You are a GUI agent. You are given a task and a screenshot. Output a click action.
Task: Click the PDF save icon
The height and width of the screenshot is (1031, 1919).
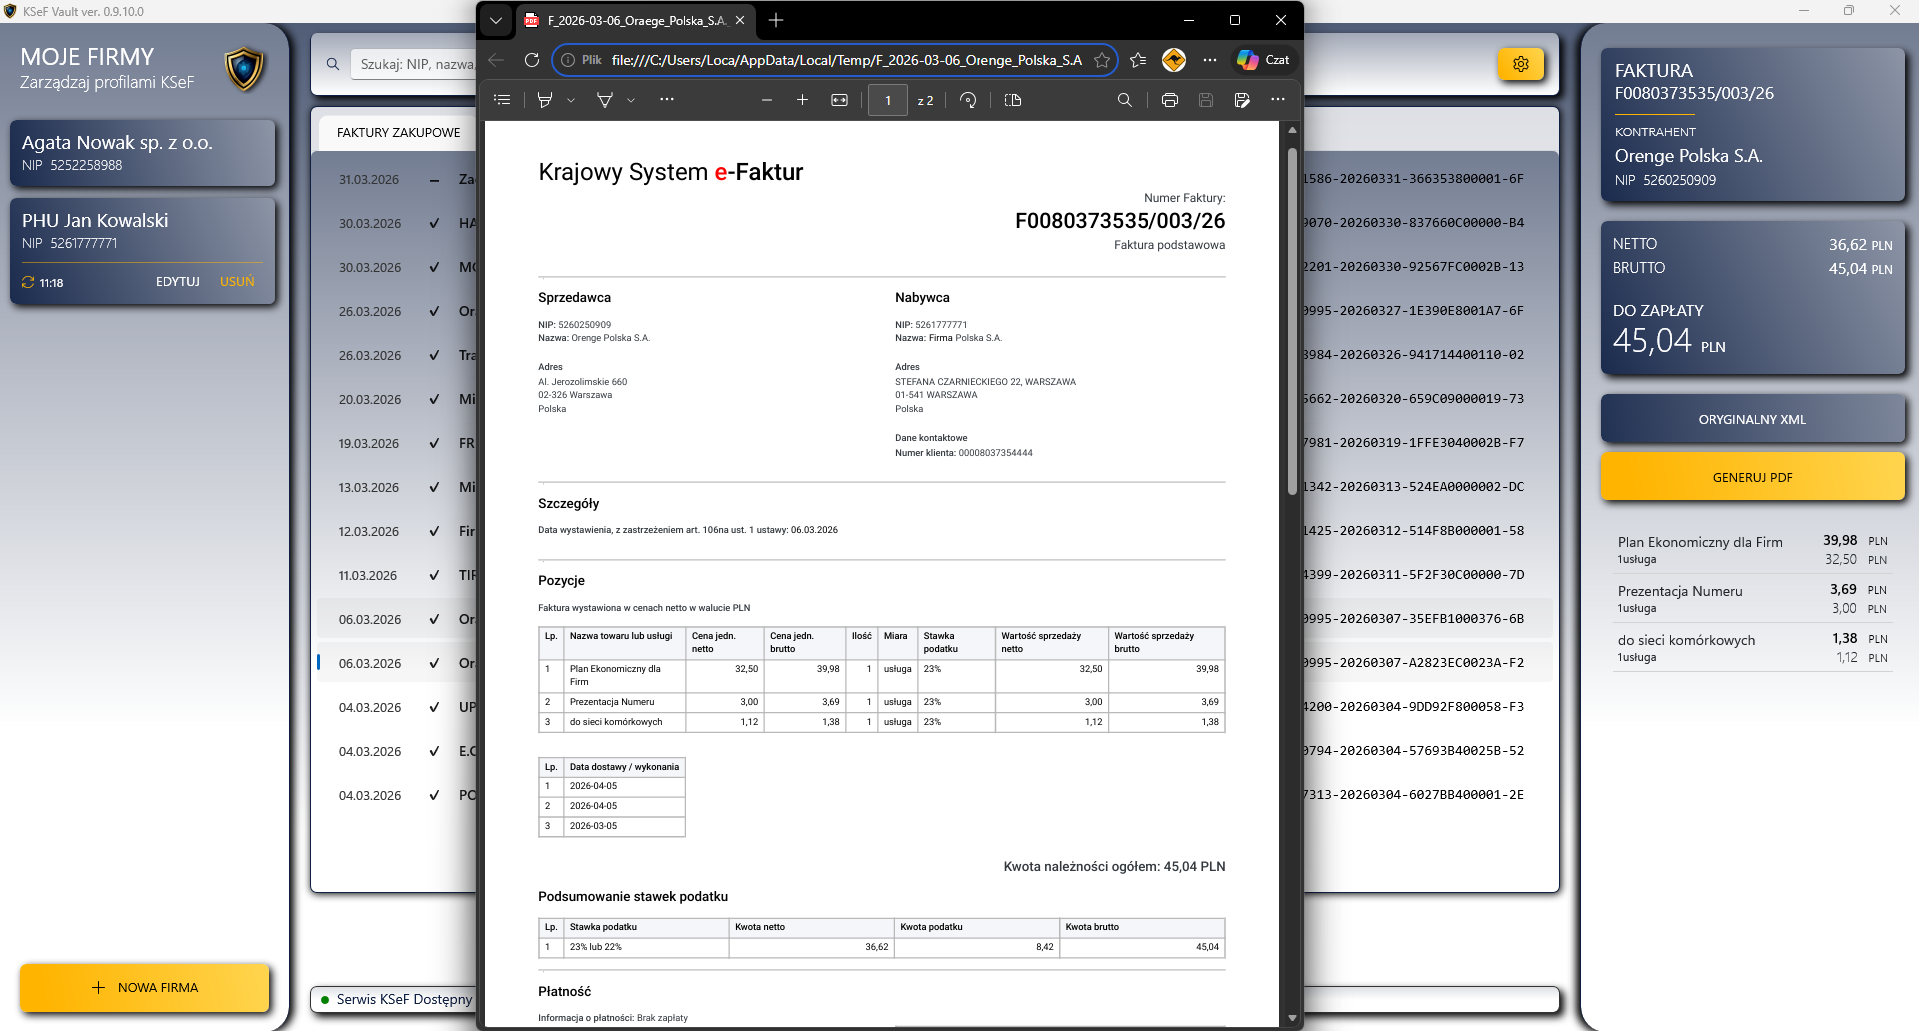point(1206,100)
